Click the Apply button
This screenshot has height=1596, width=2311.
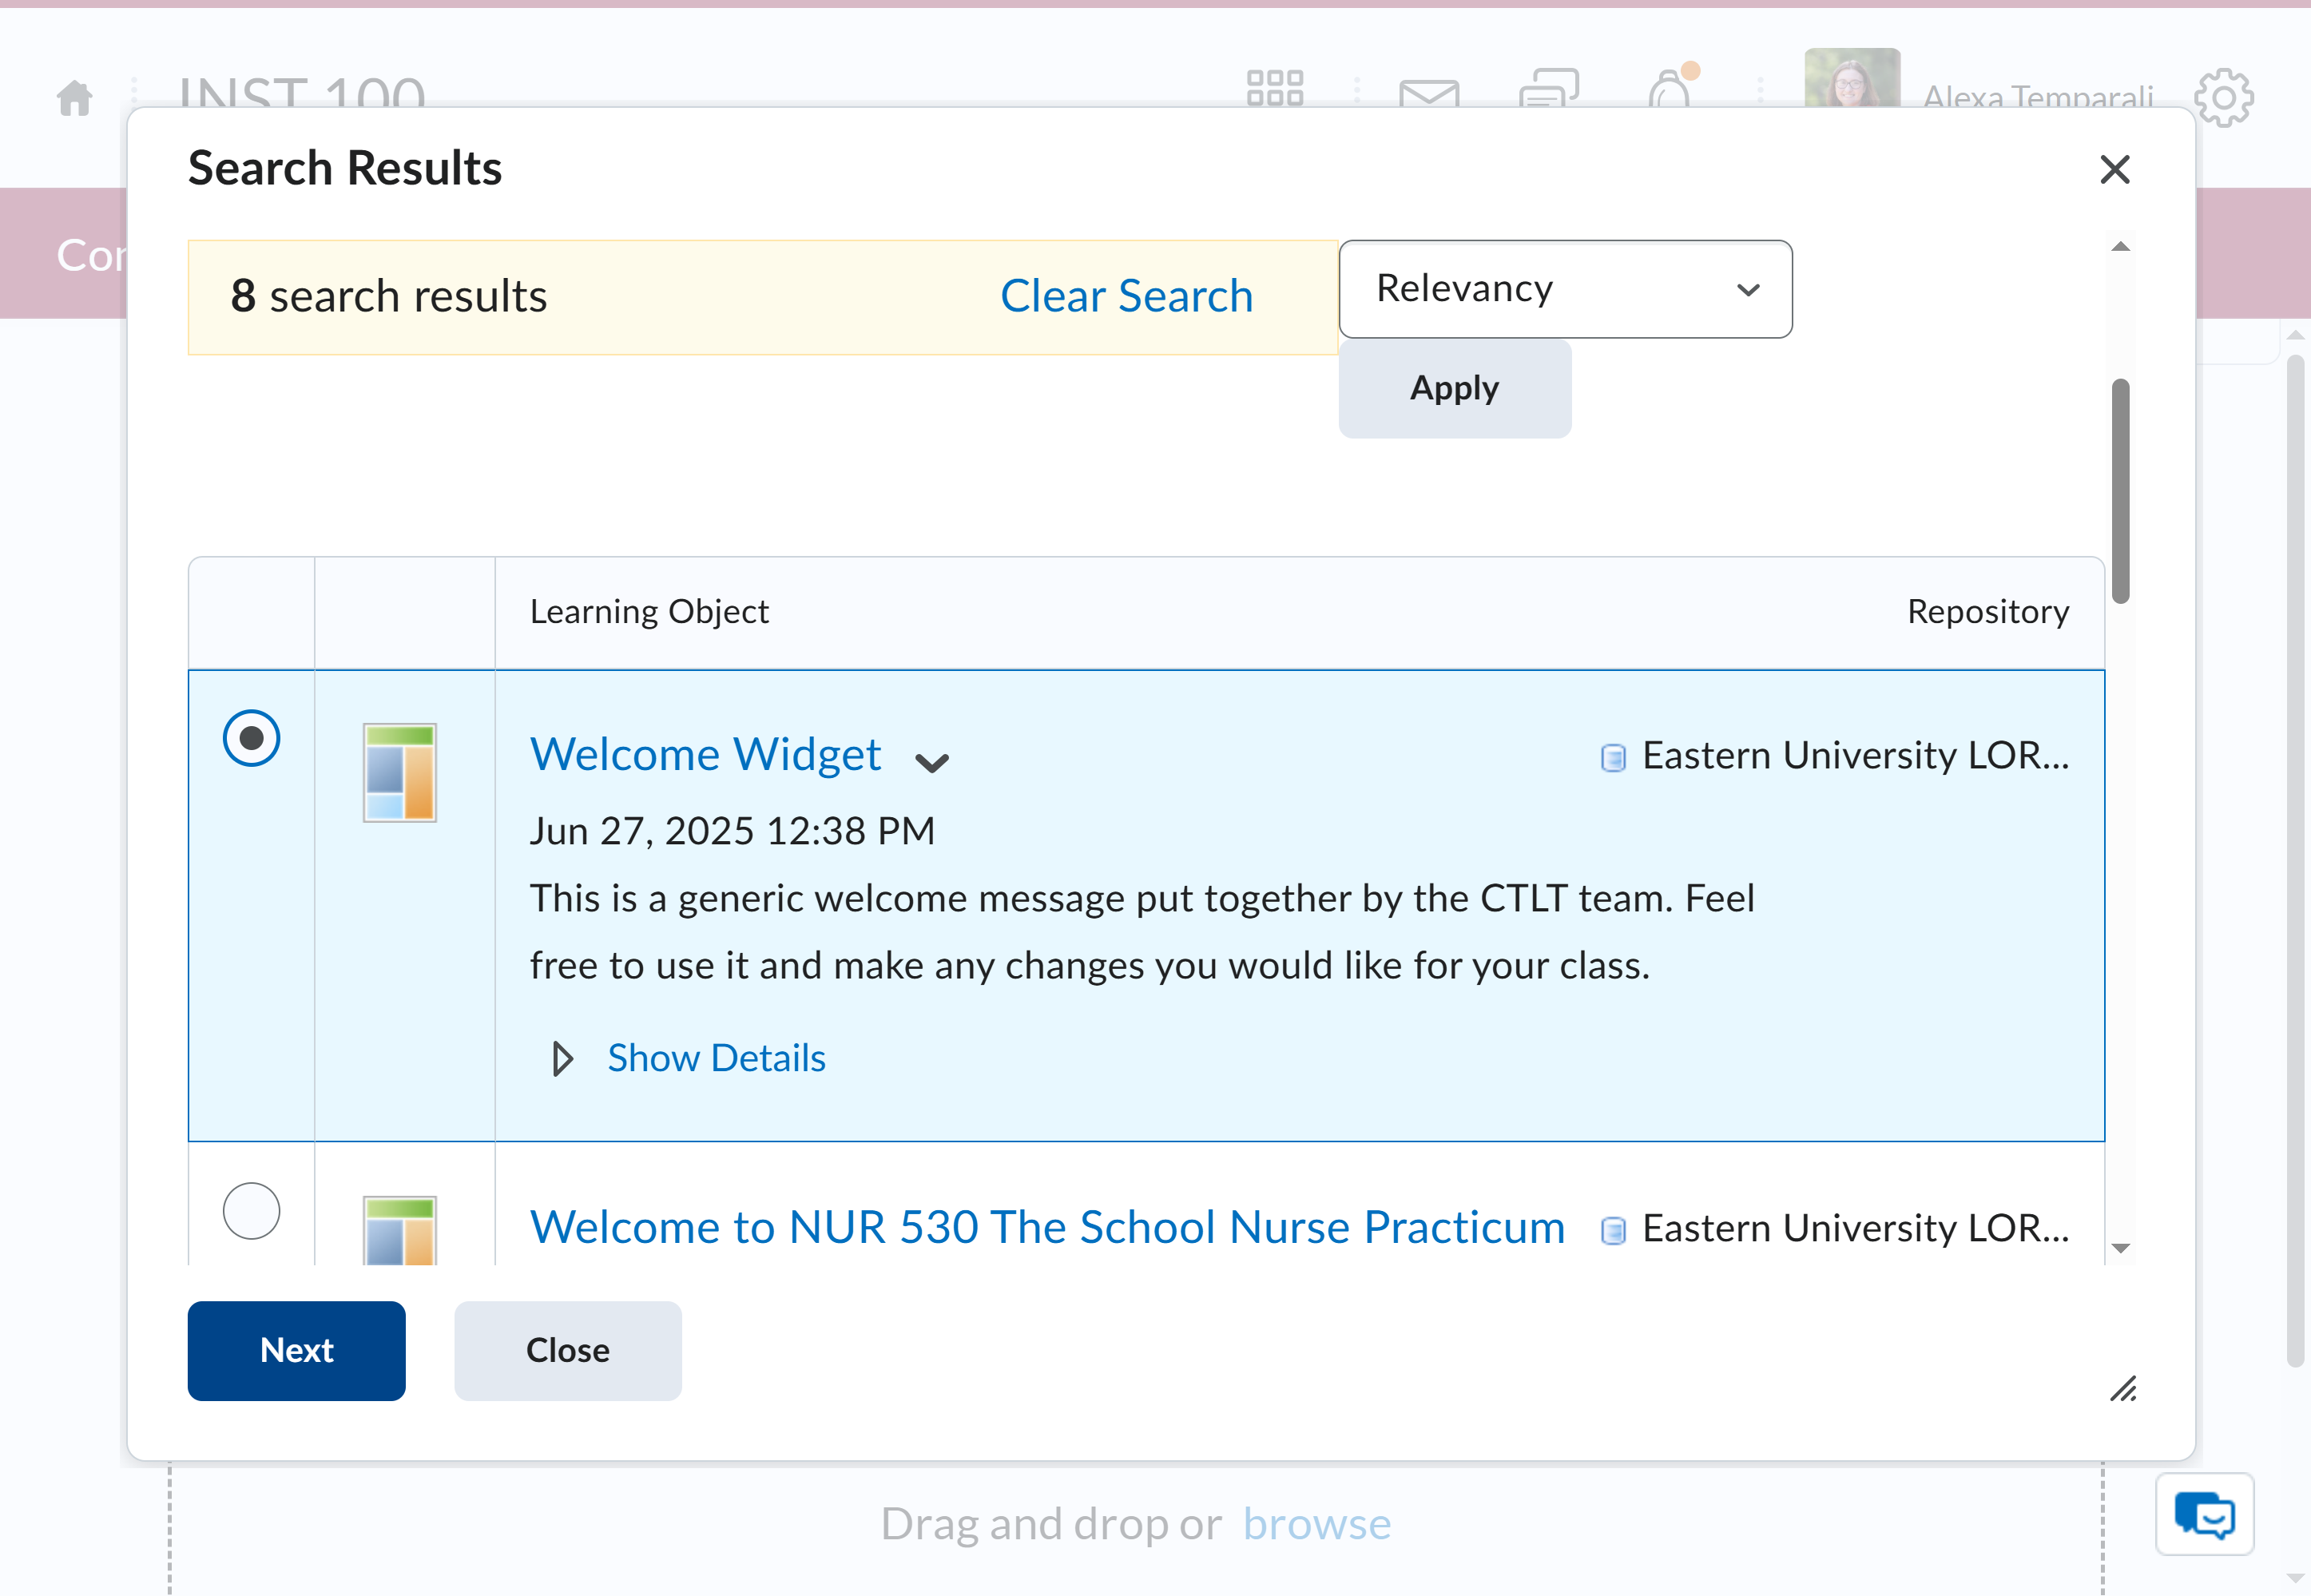[1454, 388]
